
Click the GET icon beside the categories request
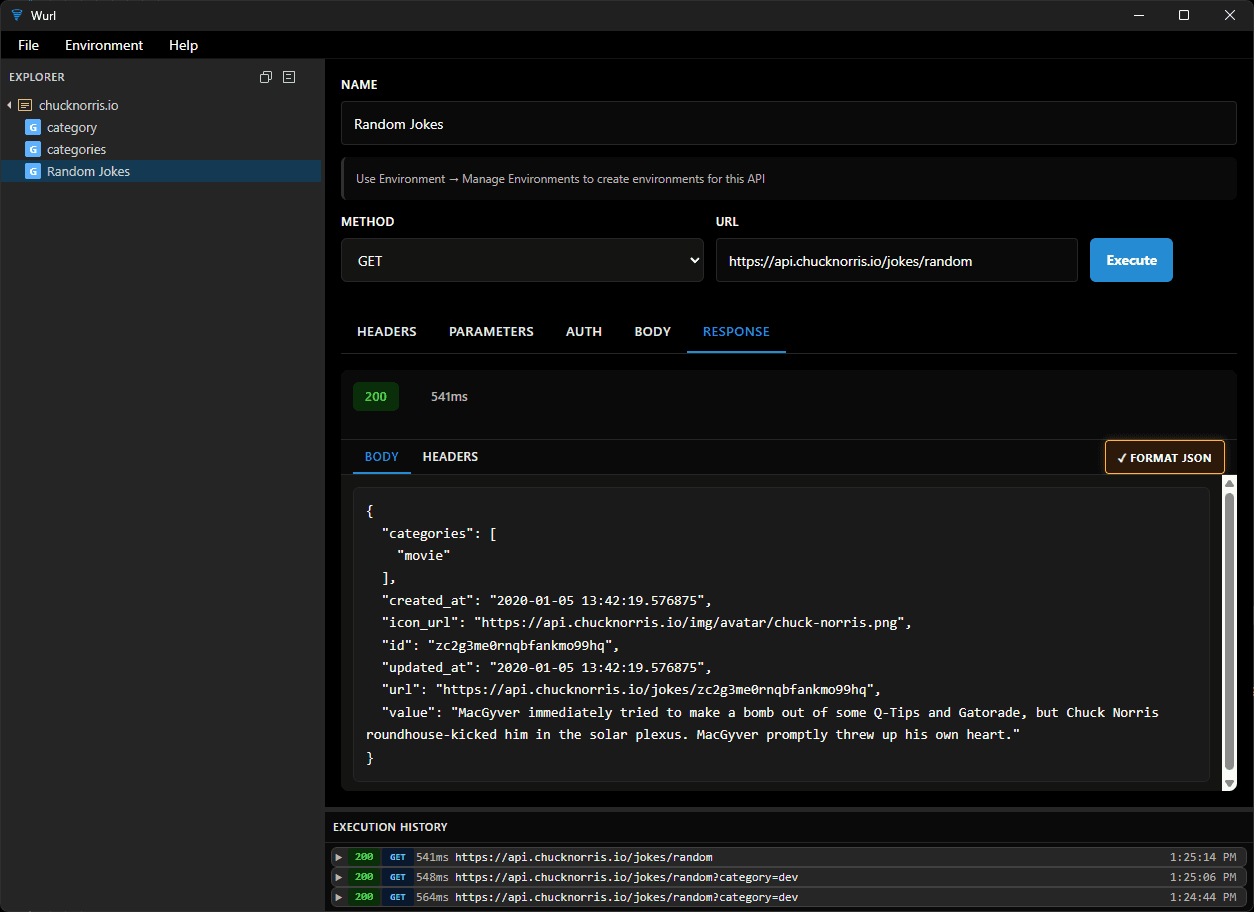pos(33,149)
